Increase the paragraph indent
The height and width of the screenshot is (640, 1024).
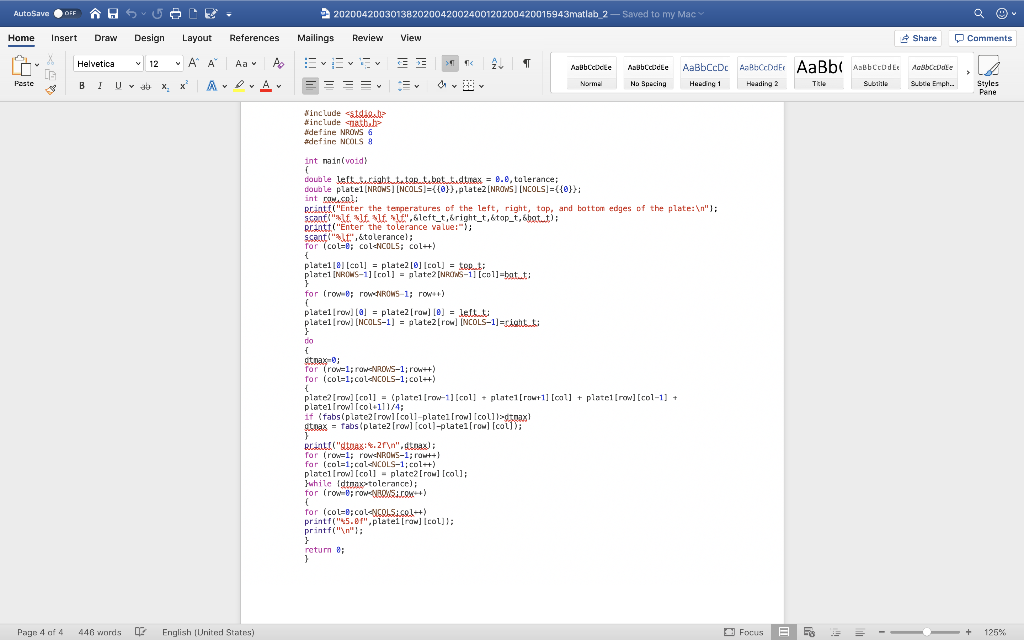pyautogui.click(x=421, y=63)
